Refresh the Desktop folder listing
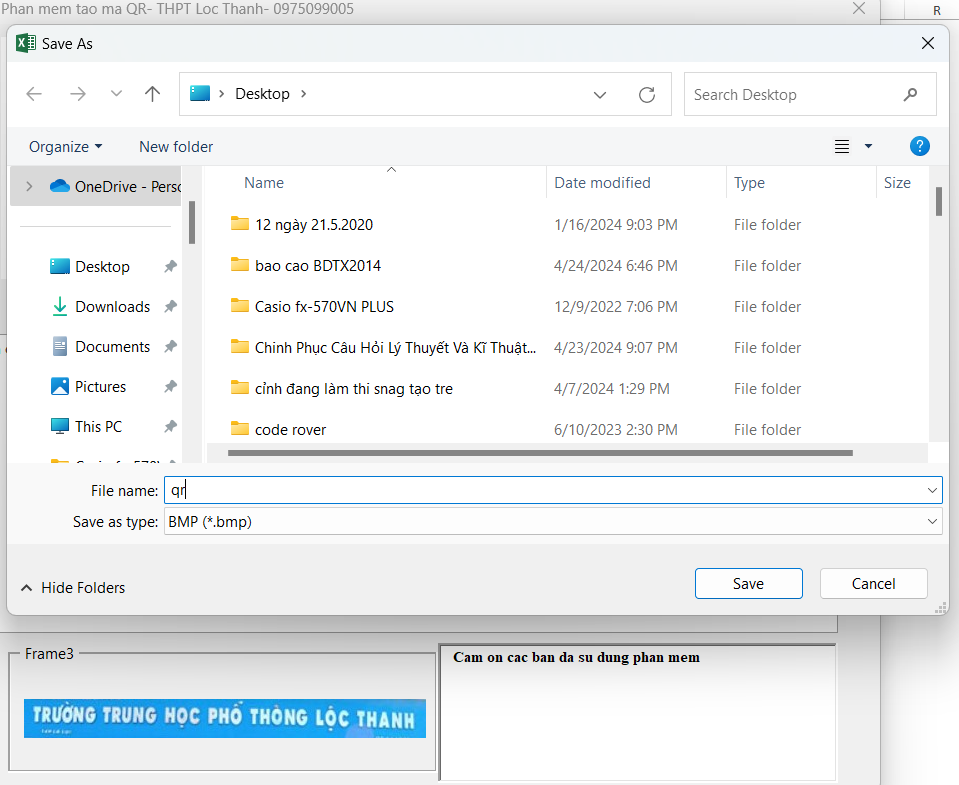Viewport: 959px width, 785px height. click(x=647, y=94)
